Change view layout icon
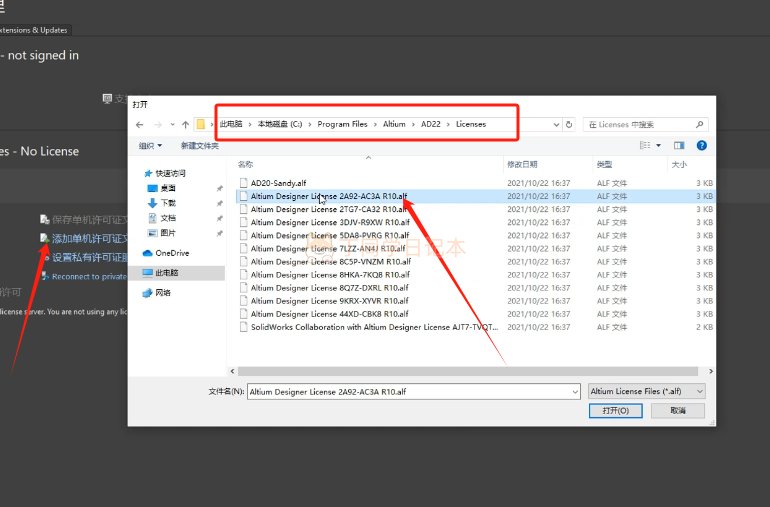Image resolution: width=770 pixels, height=507 pixels. [x=645, y=145]
